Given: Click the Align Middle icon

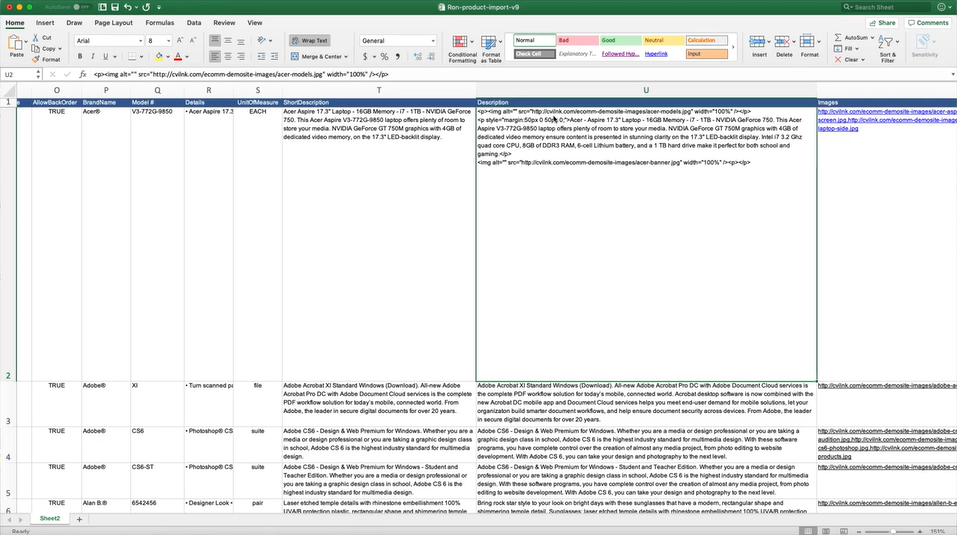Looking at the screenshot, I should click(x=228, y=40).
